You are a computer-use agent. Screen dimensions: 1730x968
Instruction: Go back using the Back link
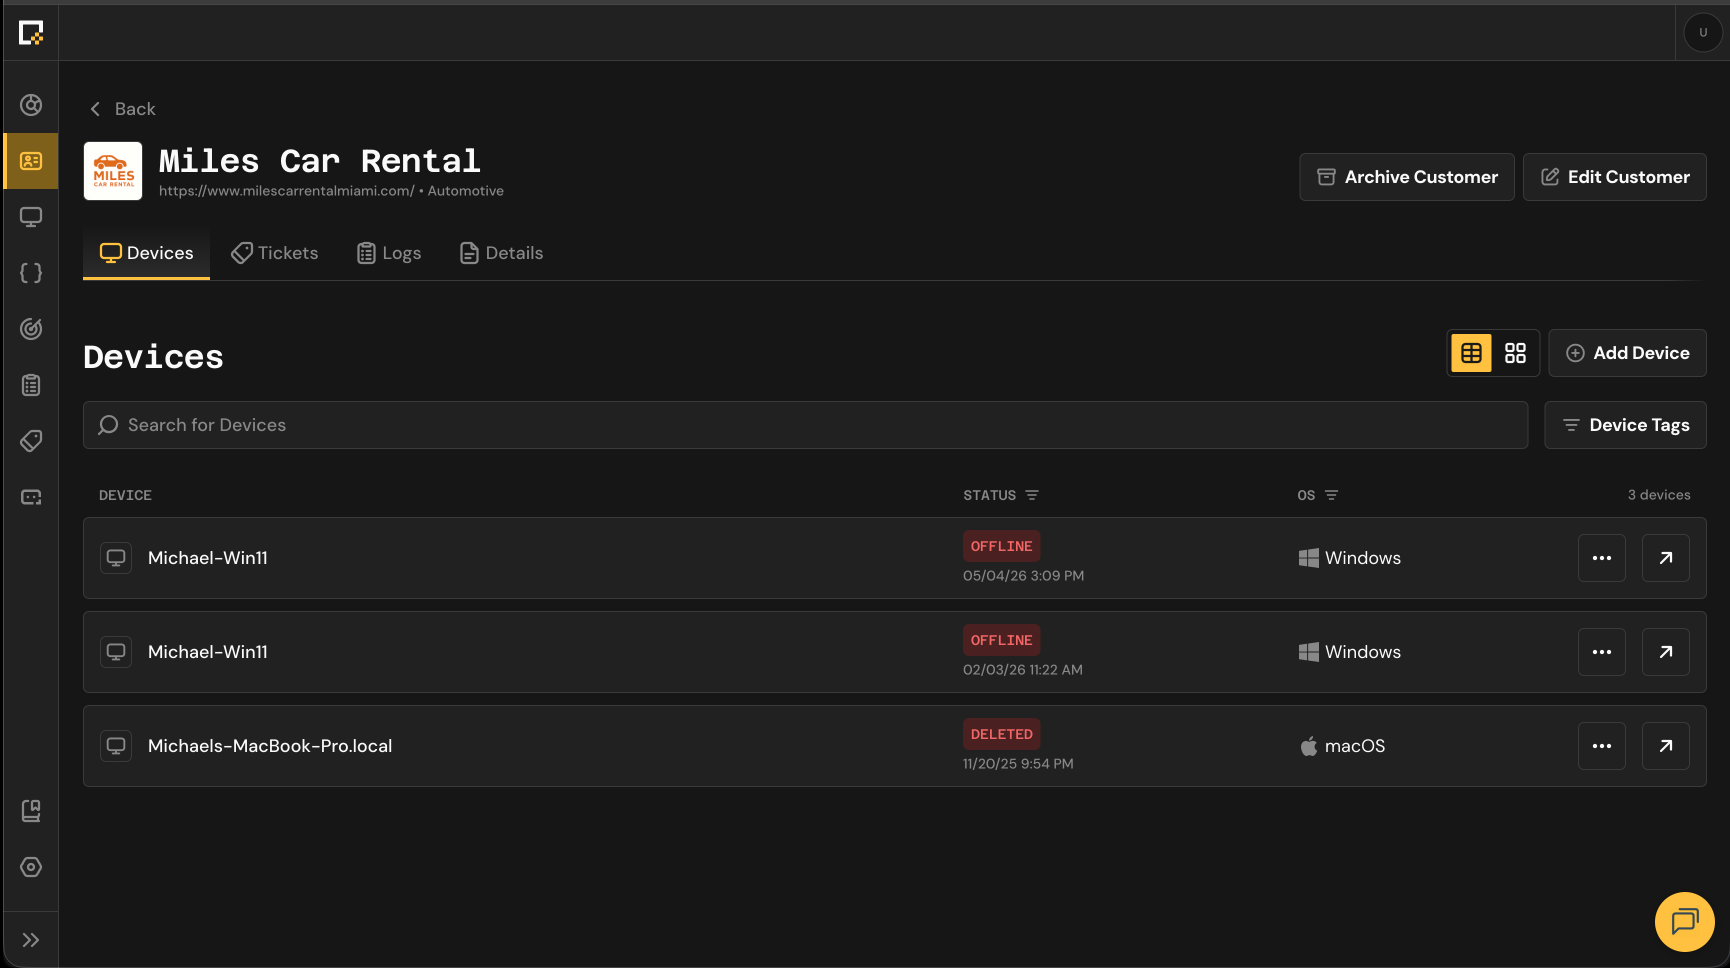(x=122, y=109)
